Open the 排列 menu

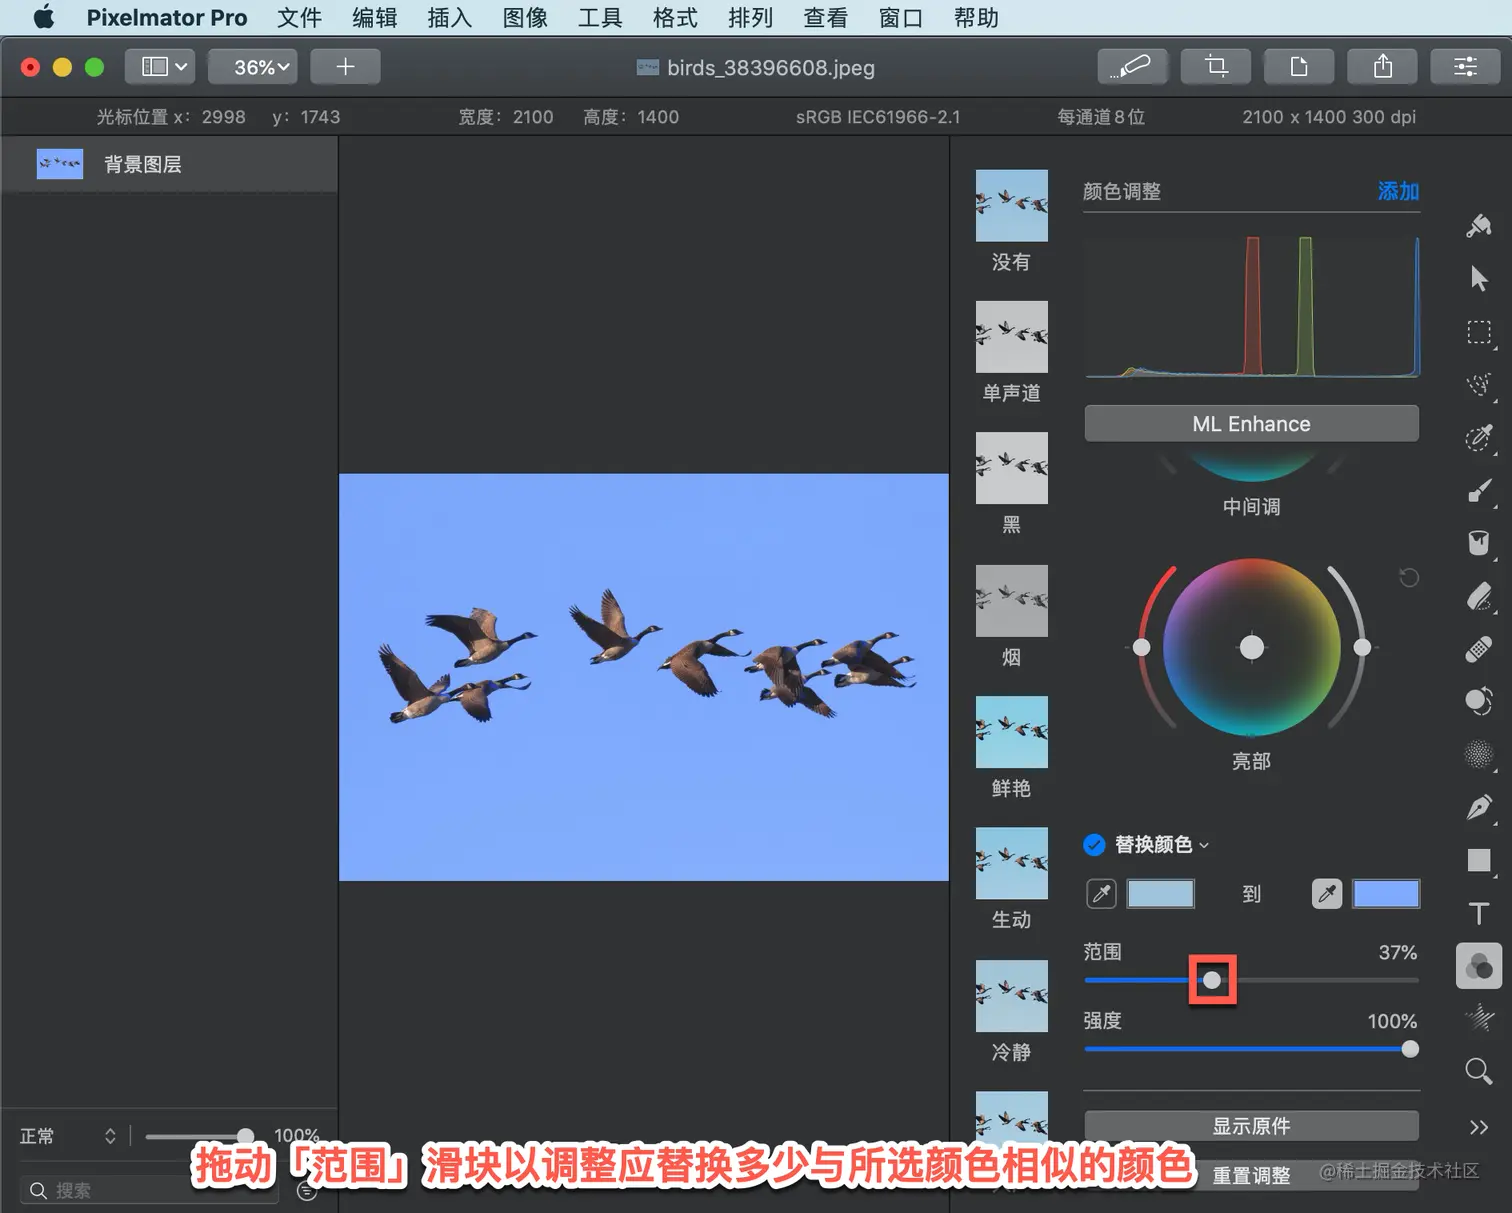tap(751, 18)
